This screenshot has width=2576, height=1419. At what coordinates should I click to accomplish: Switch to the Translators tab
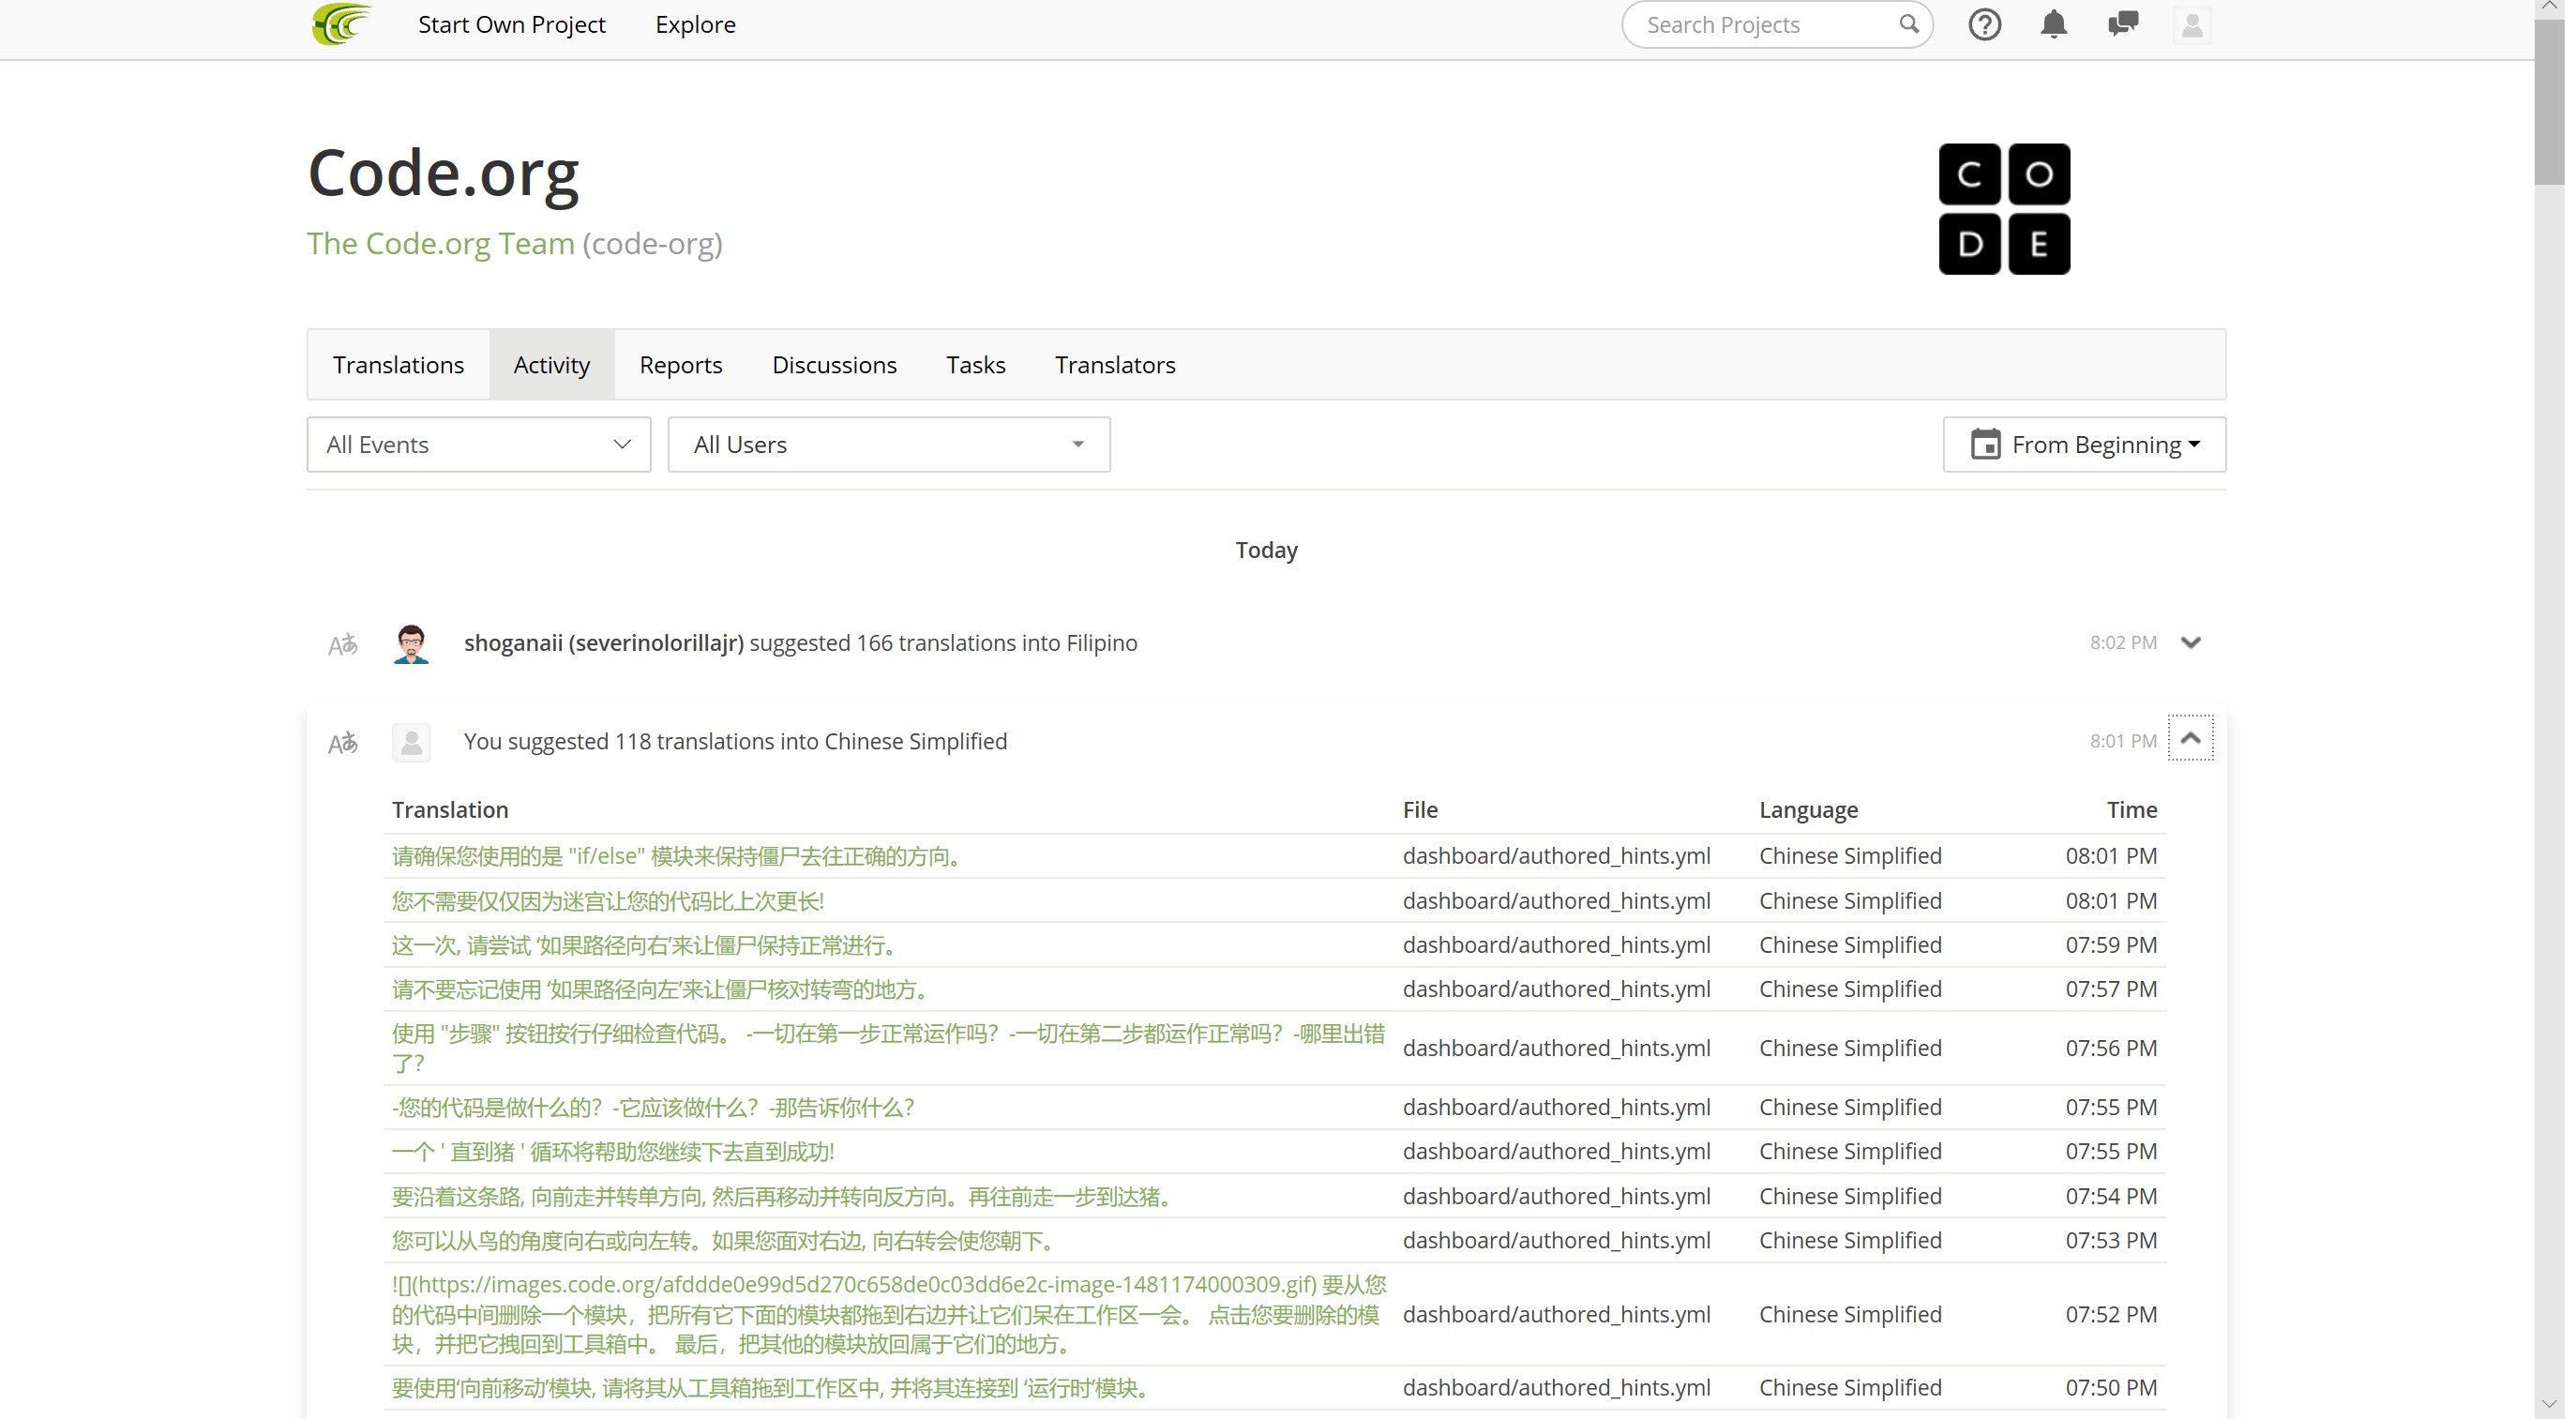click(x=1114, y=365)
